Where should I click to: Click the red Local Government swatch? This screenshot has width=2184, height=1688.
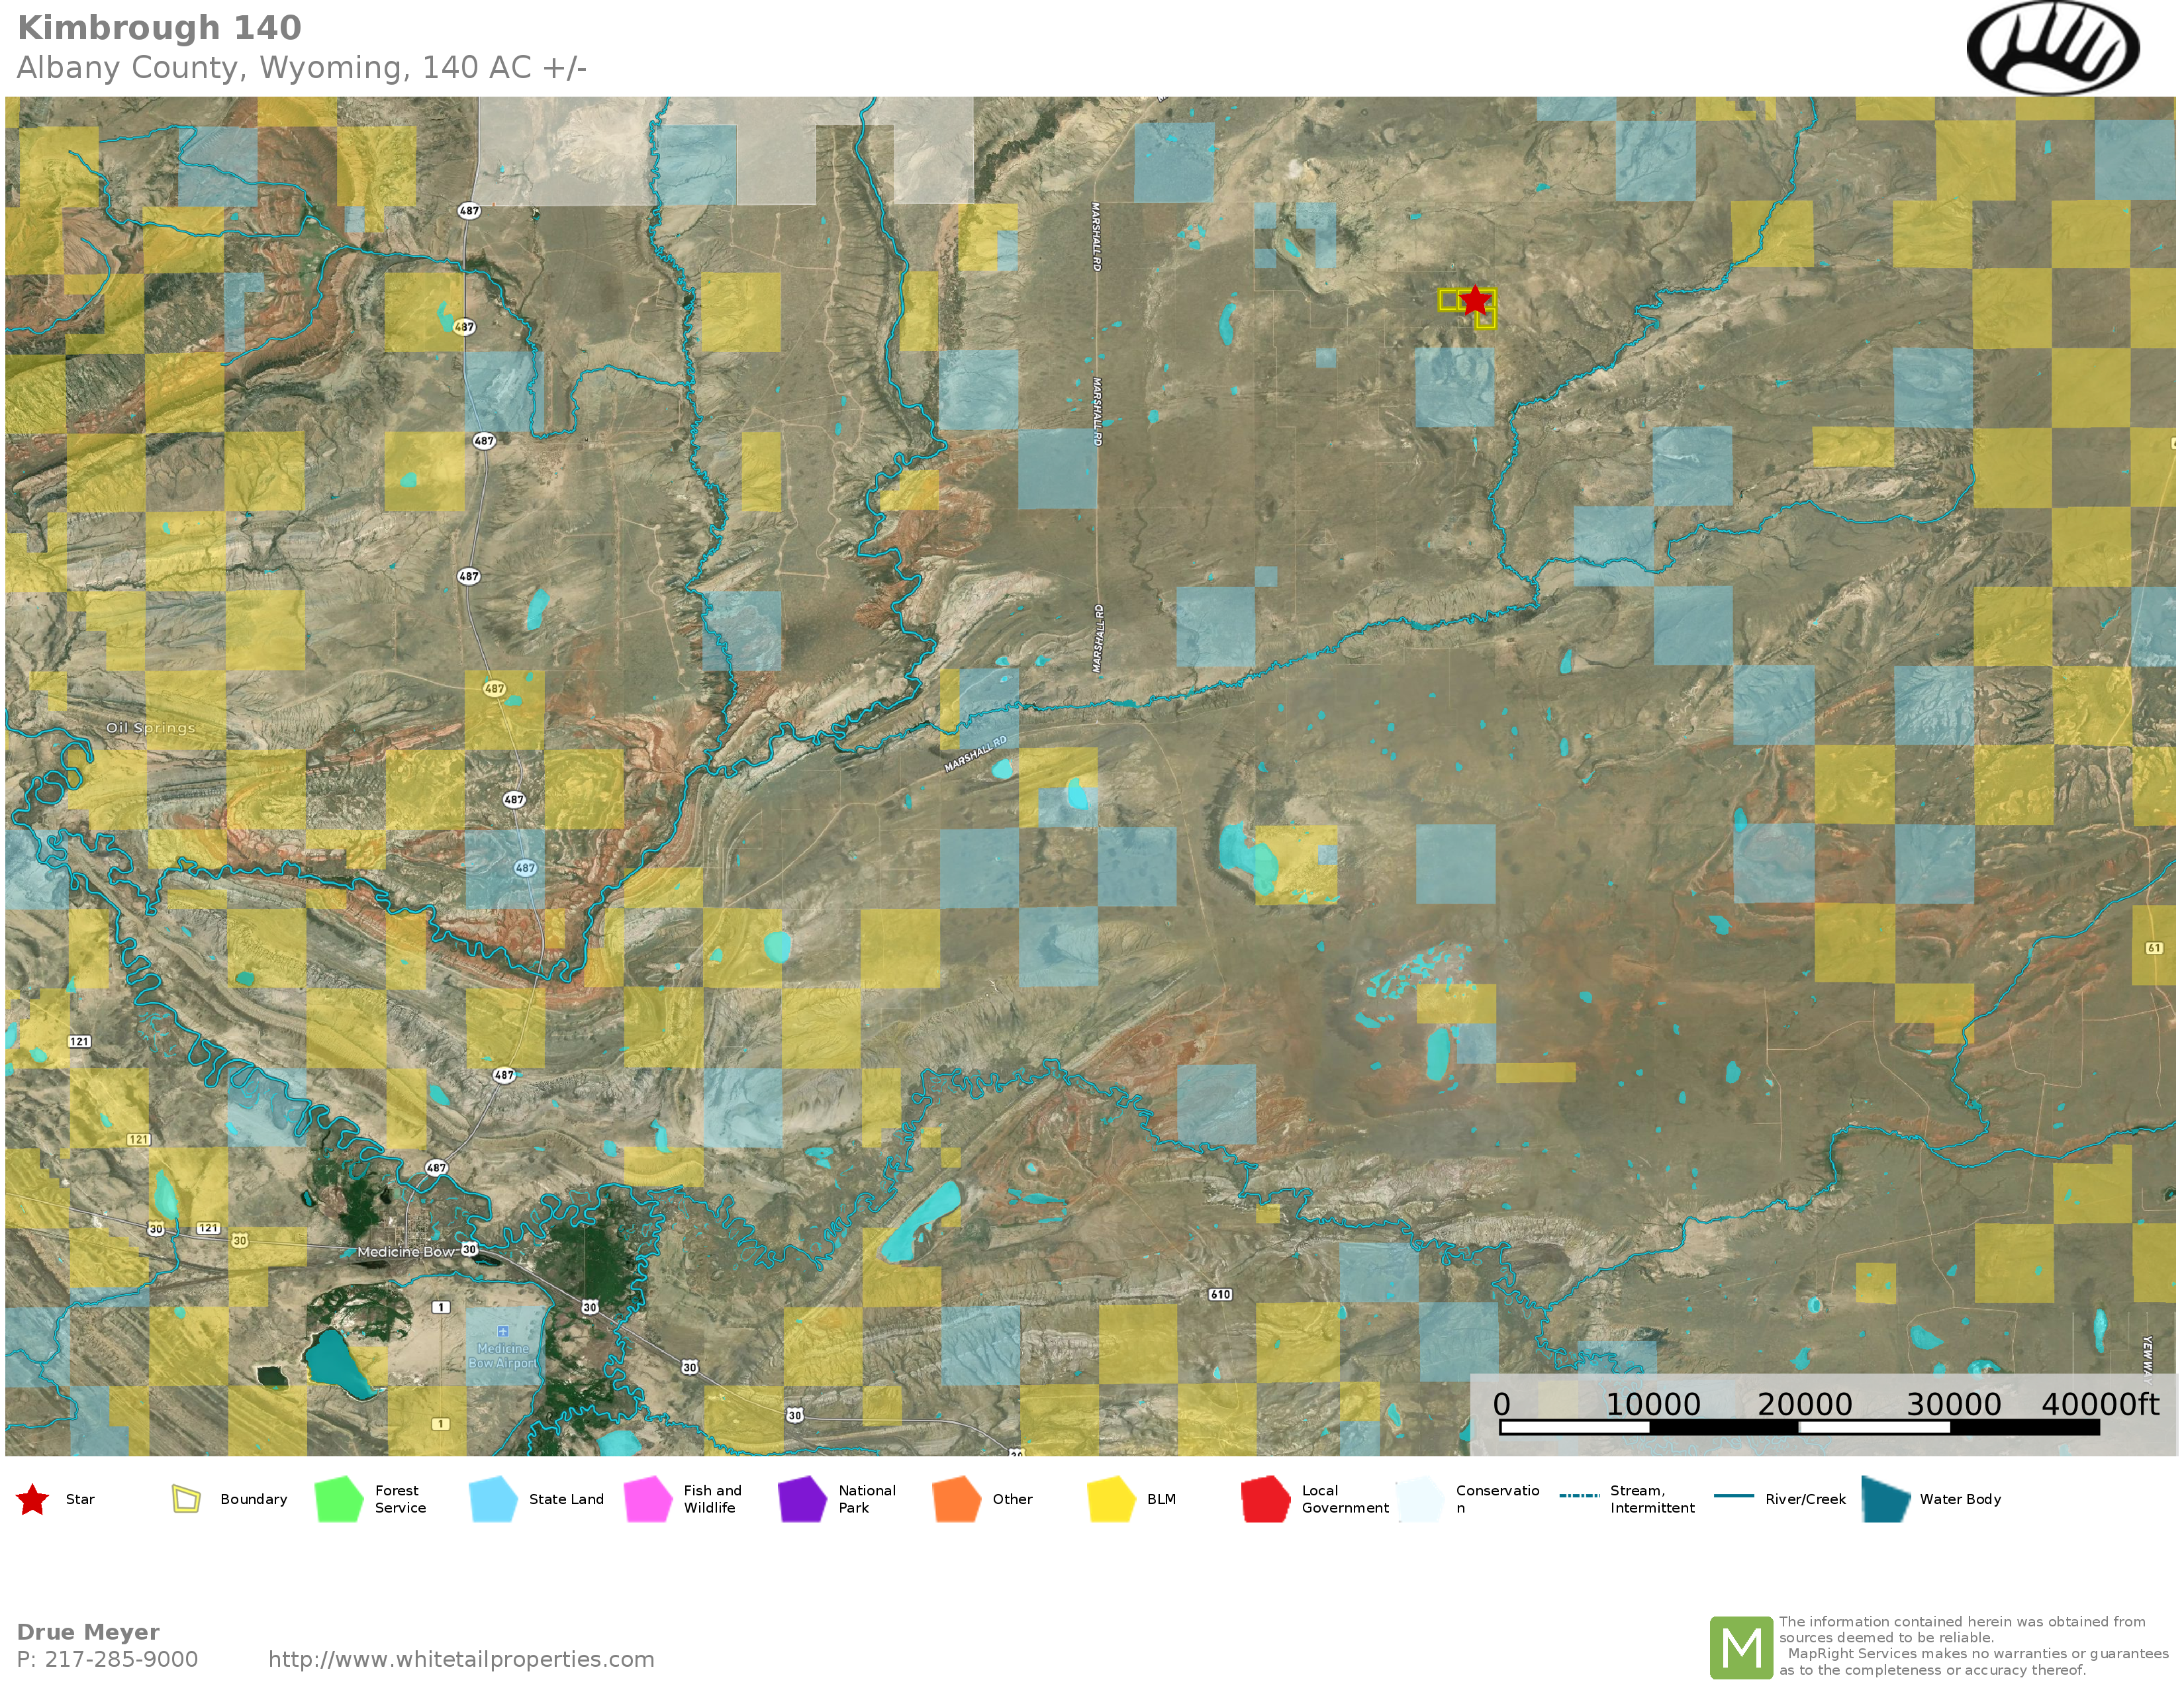pos(1265,1499)
